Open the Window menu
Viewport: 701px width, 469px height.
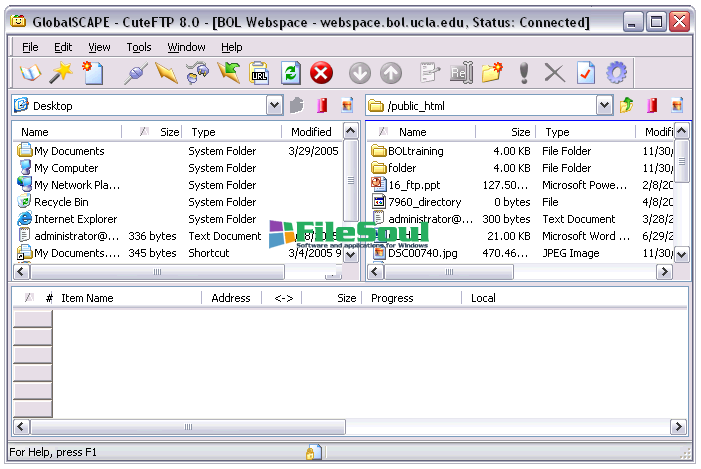(x=186, y=47)
